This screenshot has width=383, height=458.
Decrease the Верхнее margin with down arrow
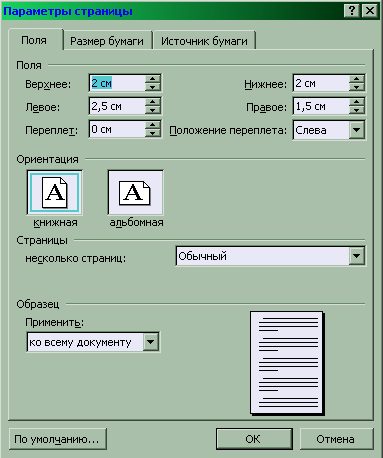click(x=153, y=87)
